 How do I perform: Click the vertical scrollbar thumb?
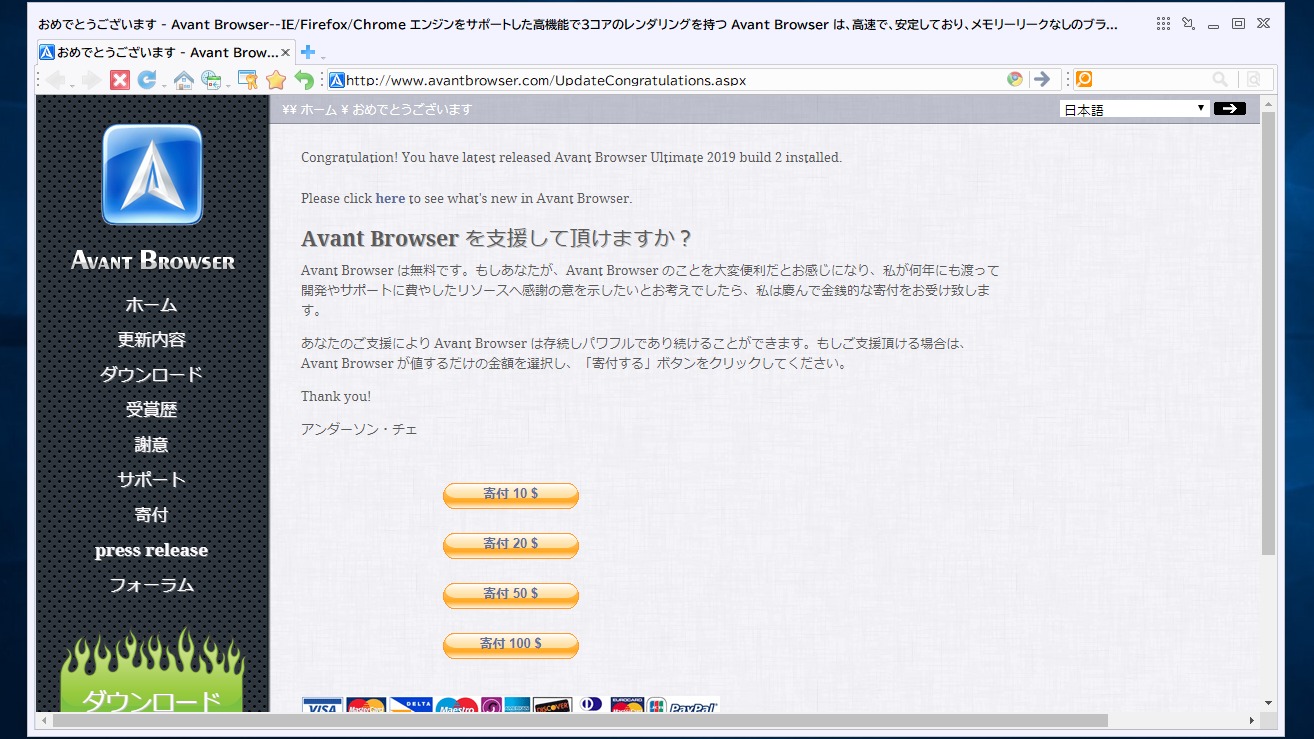[1268, 334]
